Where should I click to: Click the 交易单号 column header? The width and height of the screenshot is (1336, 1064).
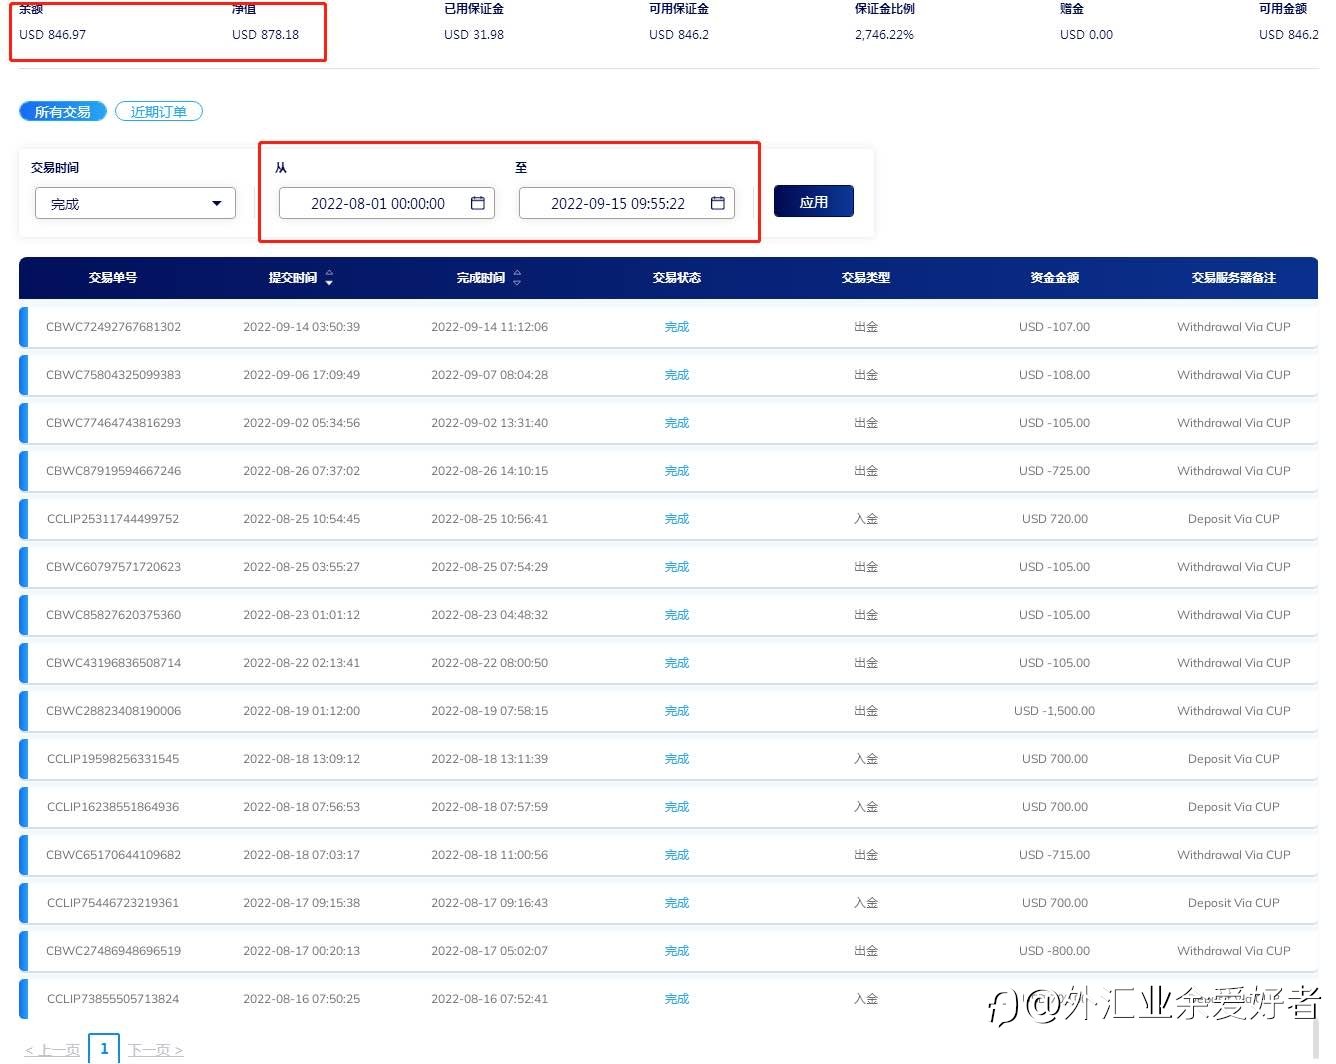point(113,278)
